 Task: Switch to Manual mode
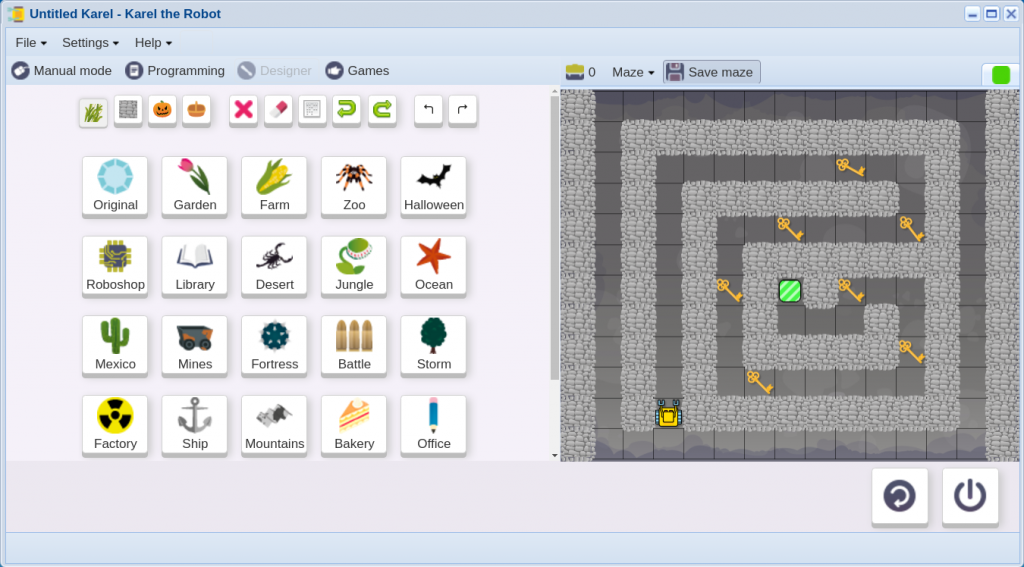(61, 71)
